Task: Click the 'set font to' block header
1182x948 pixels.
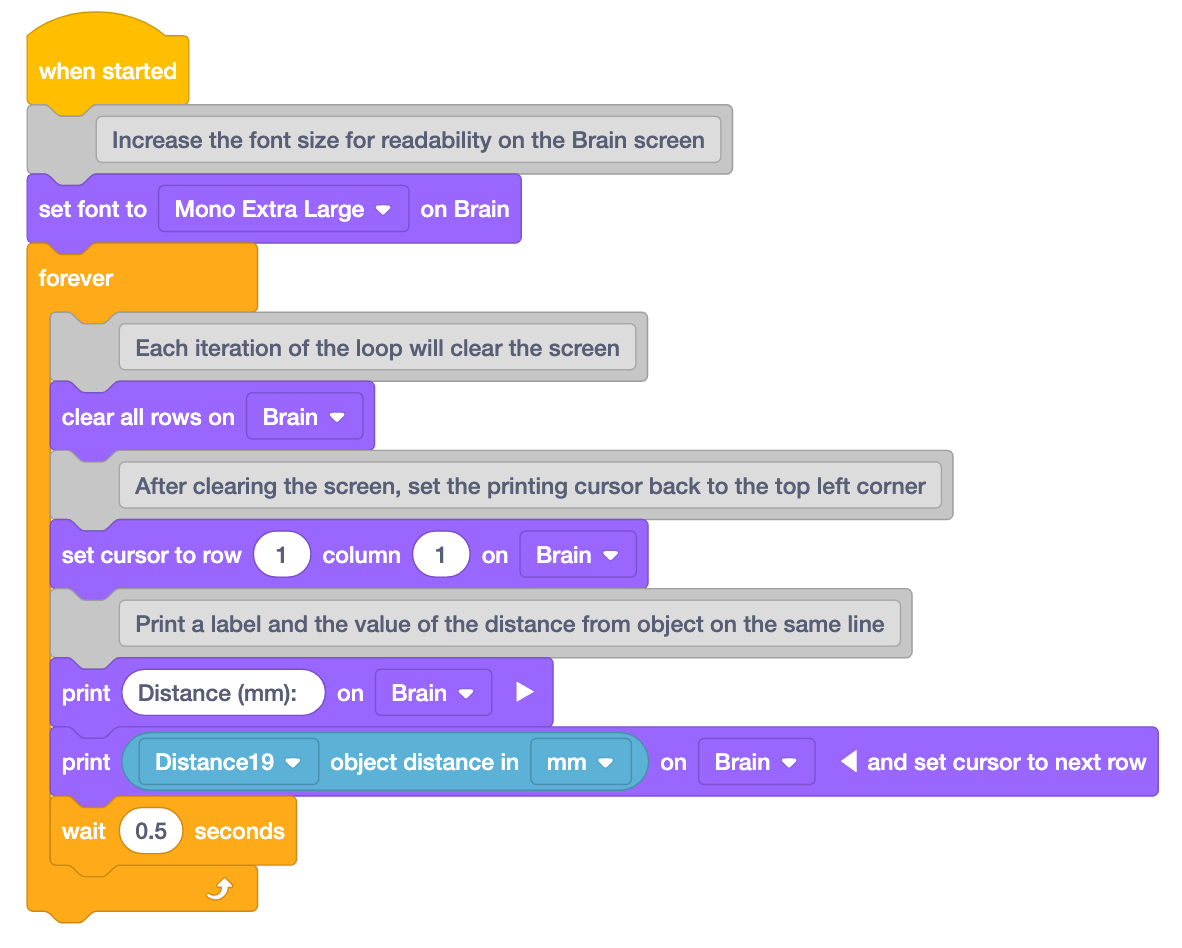Action: click(91, 209)
